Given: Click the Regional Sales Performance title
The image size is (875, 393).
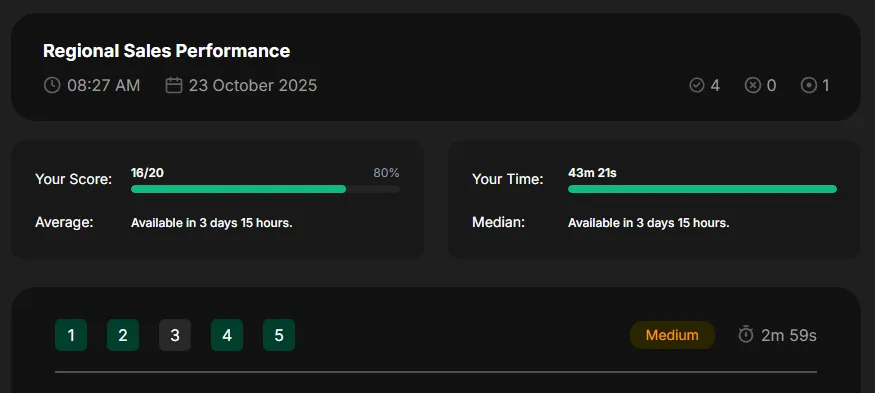Looking at the screenshot, I should [166, 51].
